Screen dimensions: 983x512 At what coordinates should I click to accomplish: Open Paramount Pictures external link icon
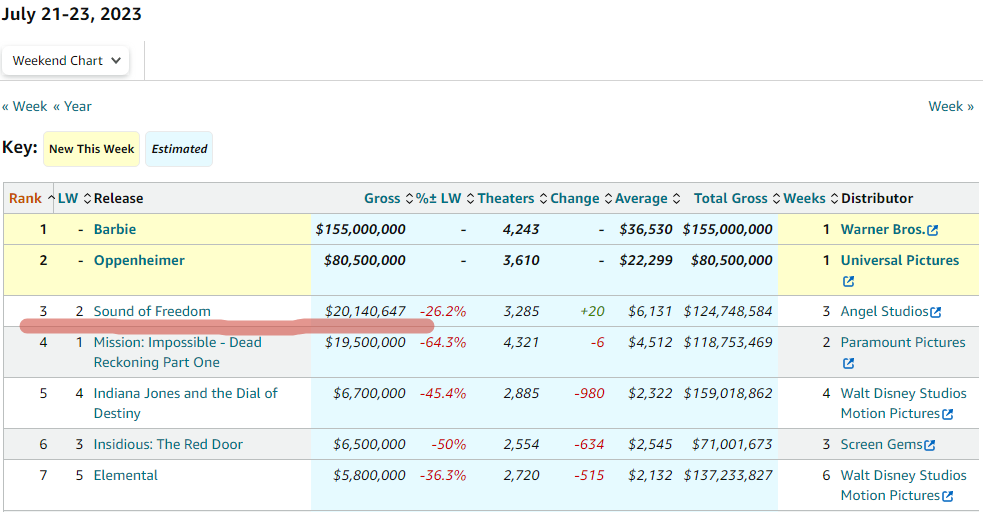tap(848, 363)
